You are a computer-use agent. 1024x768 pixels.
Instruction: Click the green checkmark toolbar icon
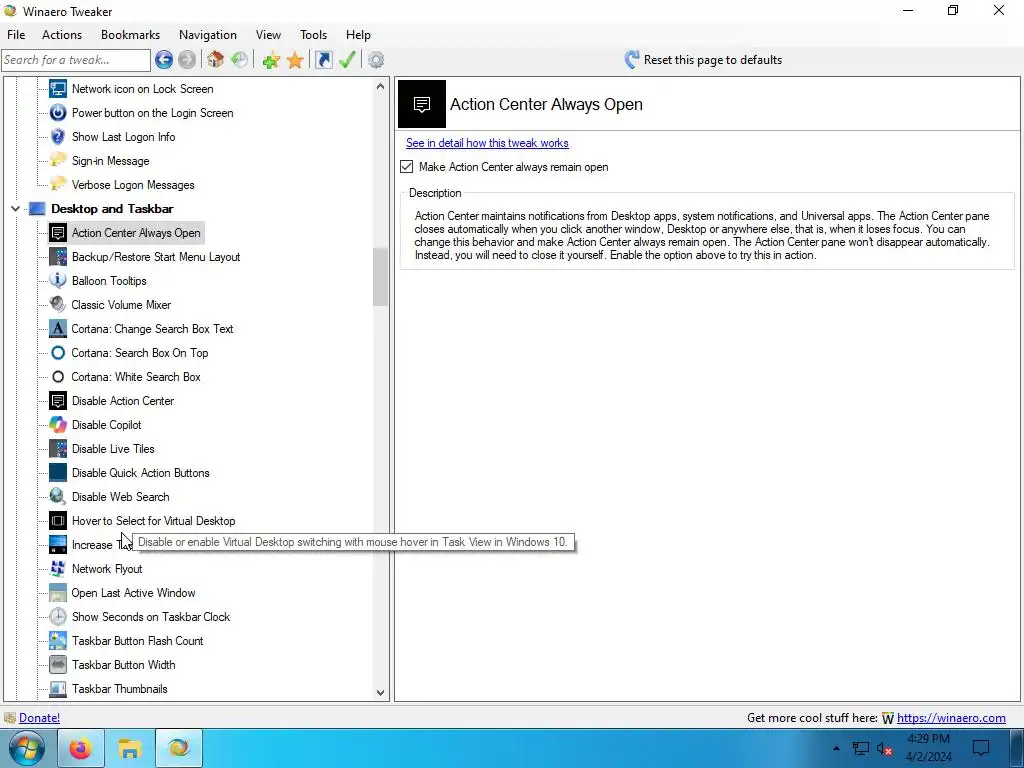347,60
